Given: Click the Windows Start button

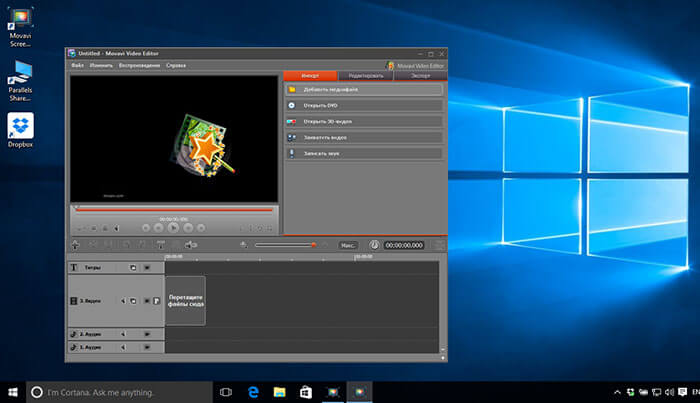Looking at the screenshot, I should (x=13, y=392).
